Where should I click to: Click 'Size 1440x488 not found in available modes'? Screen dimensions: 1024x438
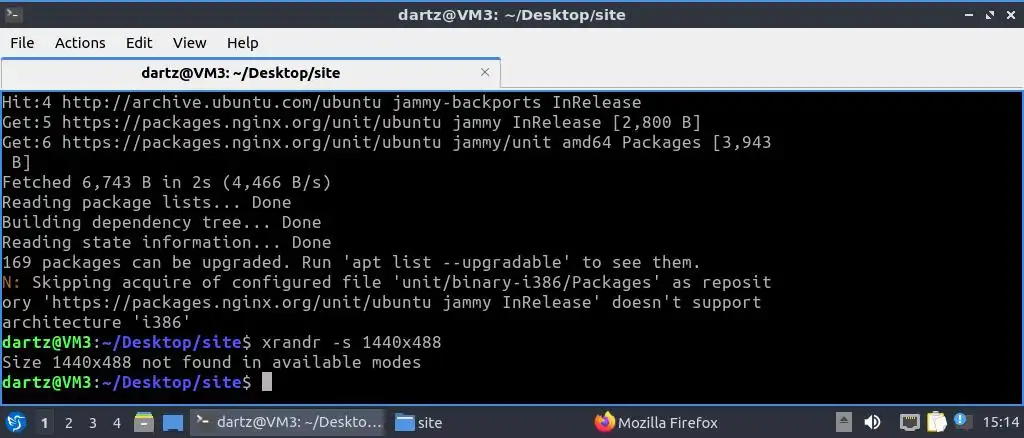(x=212, y=362)
